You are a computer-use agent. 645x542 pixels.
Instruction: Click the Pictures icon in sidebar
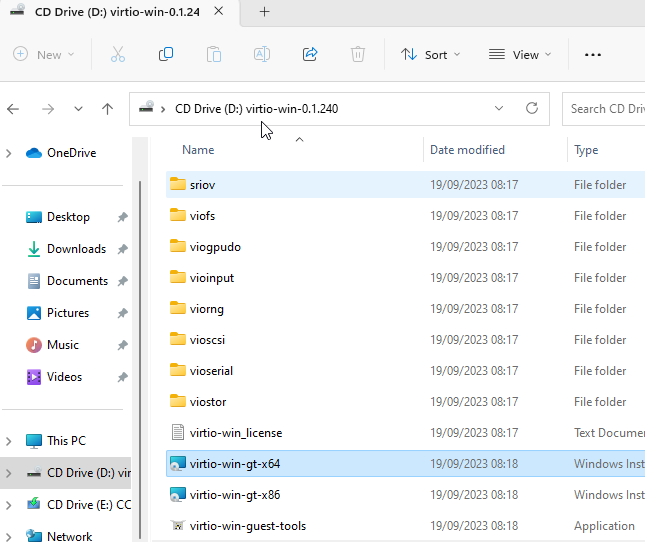pyautogui.click(x=34, y=313)
